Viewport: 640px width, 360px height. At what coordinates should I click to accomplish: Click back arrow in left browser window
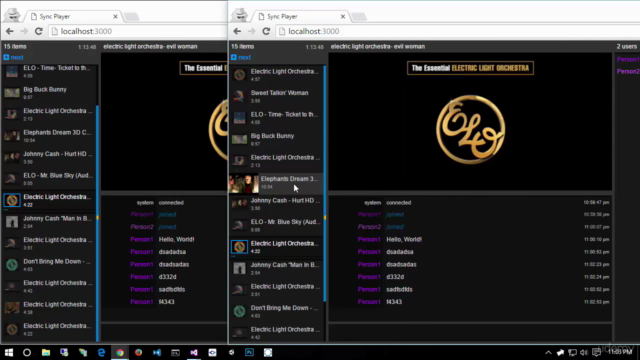click(10, 31)
